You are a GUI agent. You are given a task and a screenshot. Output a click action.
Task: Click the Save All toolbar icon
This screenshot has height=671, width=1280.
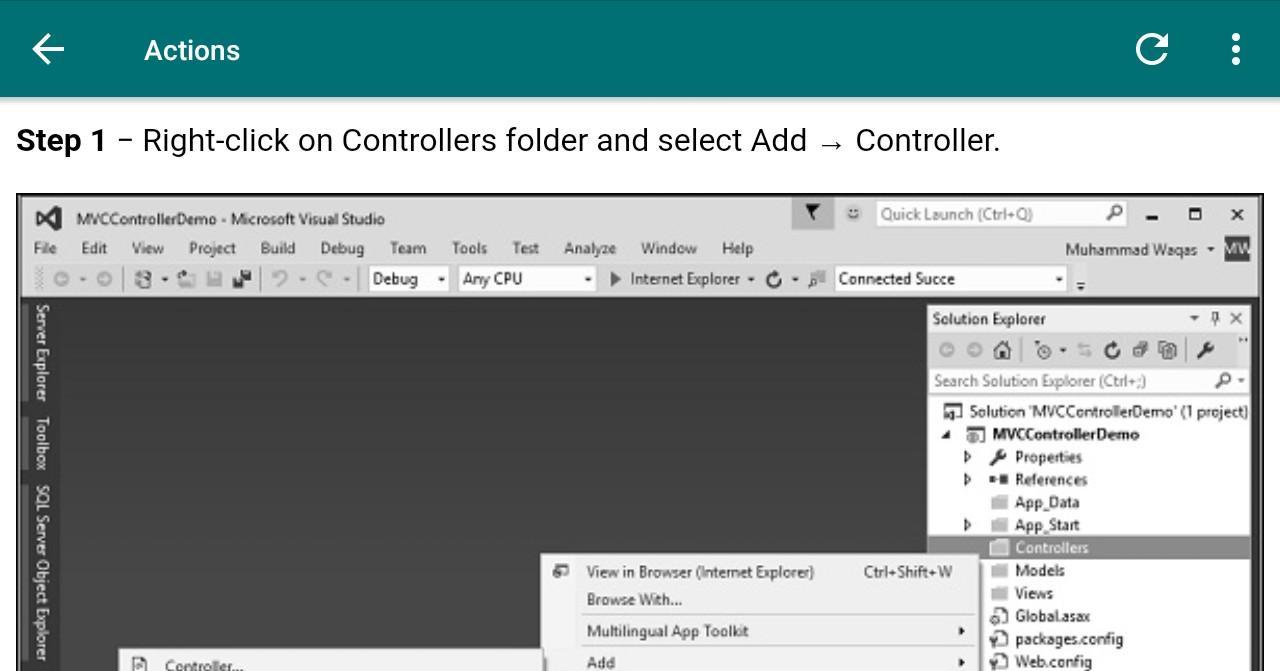[242, 278]
